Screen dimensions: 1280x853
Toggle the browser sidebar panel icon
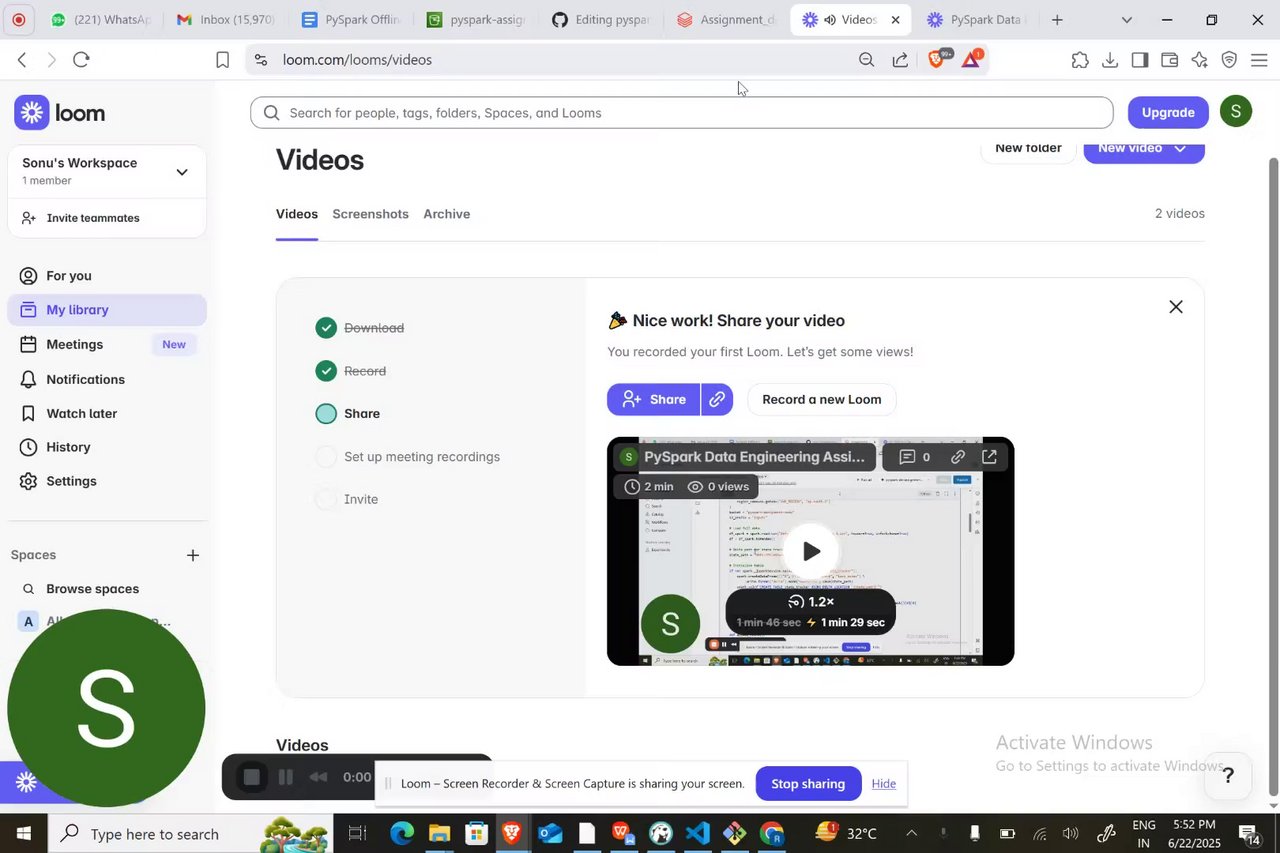click(1140, 60)
